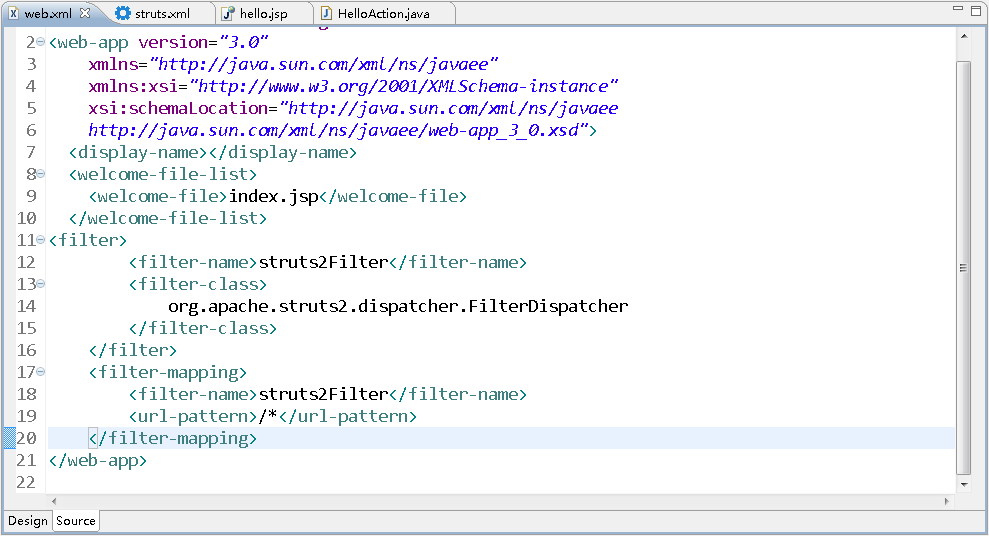989x536 pixels.
Task: Collapse the filter element fold marker
Action: [x=41, y=240]
